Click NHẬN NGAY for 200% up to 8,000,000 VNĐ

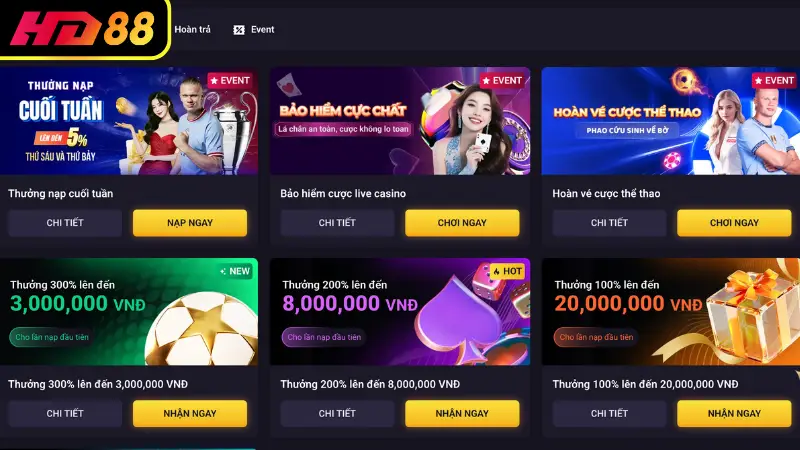click(462, 414)
